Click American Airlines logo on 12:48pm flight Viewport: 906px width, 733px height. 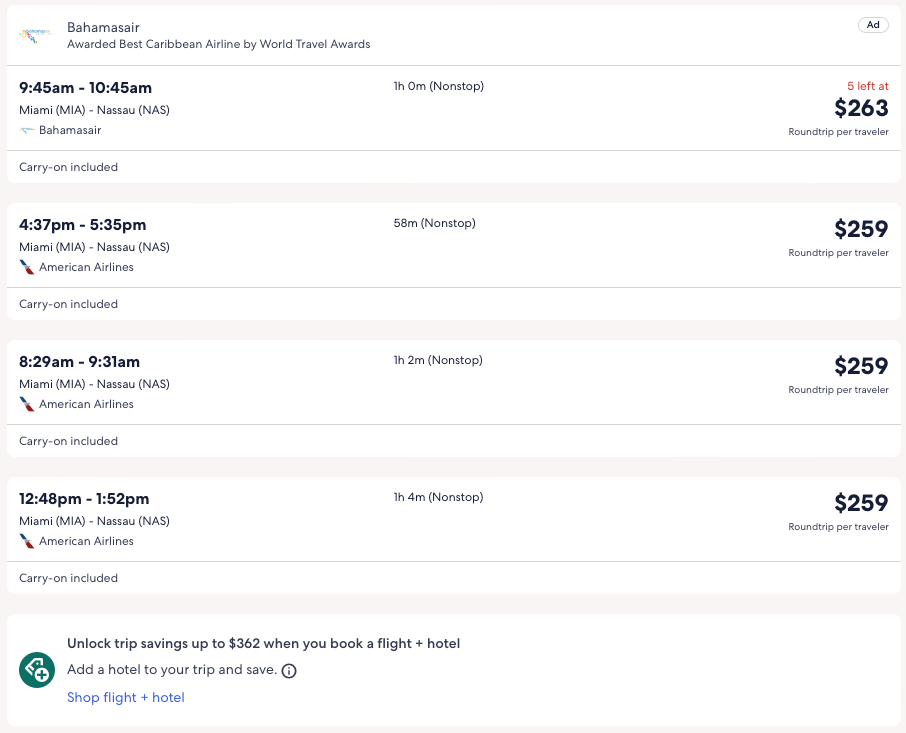tap(27, 541)
